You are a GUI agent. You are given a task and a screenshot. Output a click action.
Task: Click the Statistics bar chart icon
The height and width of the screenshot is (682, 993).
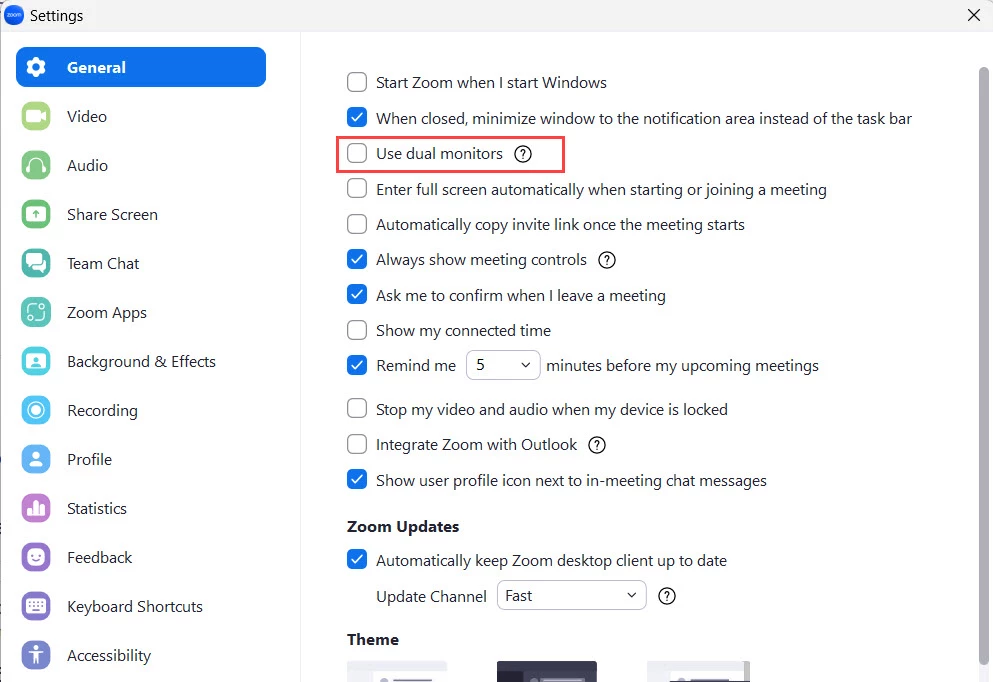[36, 508]
